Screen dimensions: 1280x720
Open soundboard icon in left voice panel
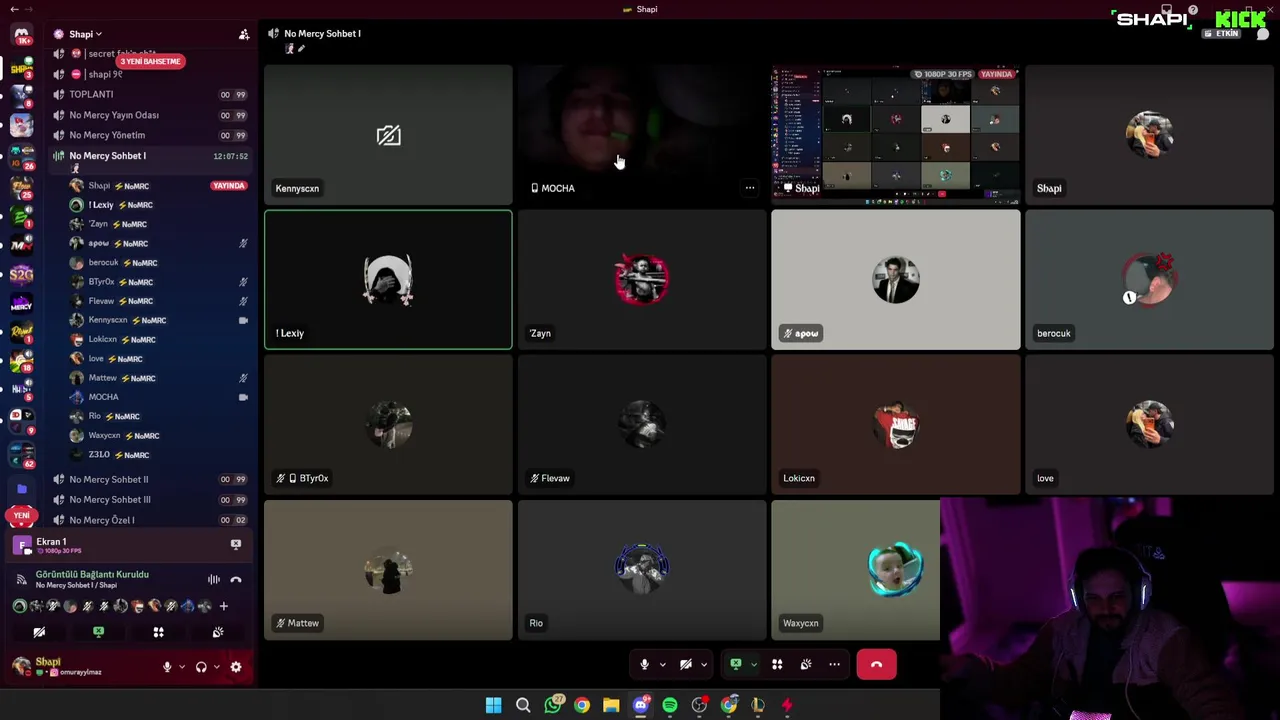218,632
